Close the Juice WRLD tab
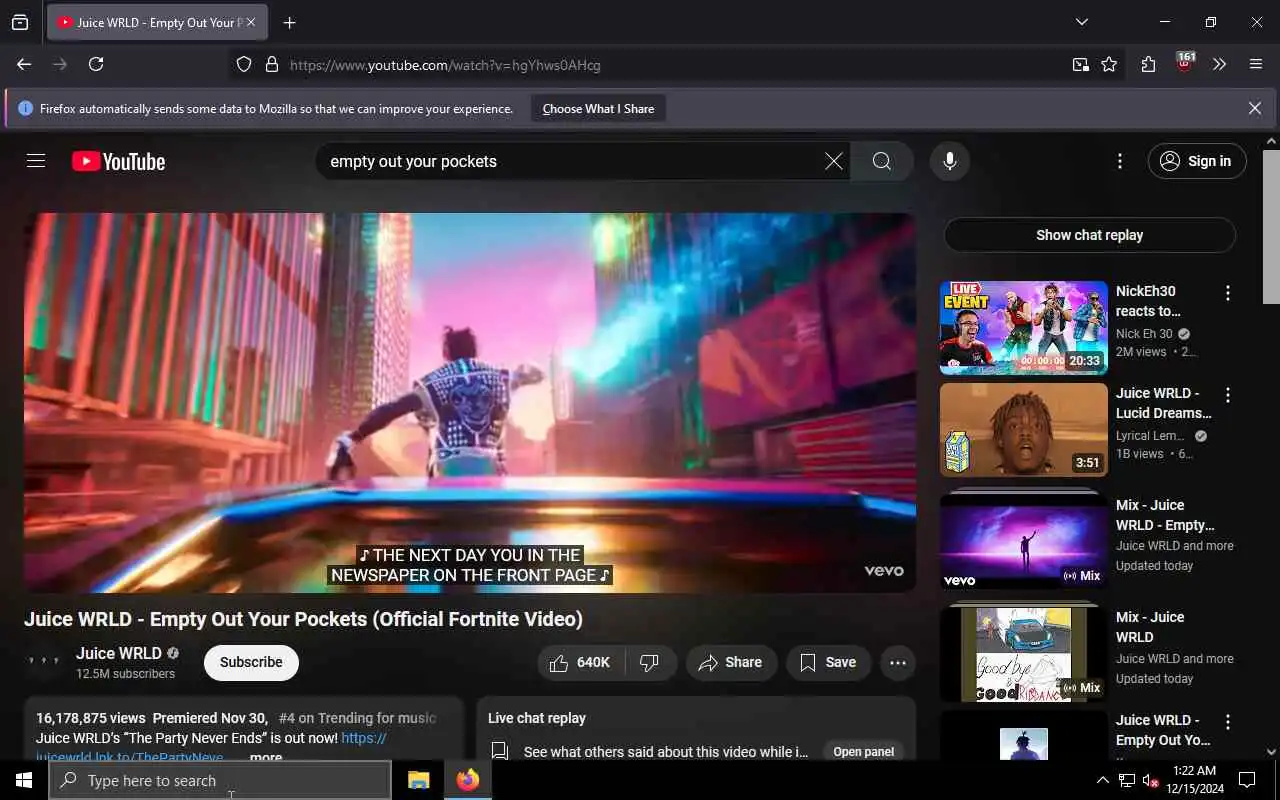This screenshot has height=800, width=1280. point(250,22)
